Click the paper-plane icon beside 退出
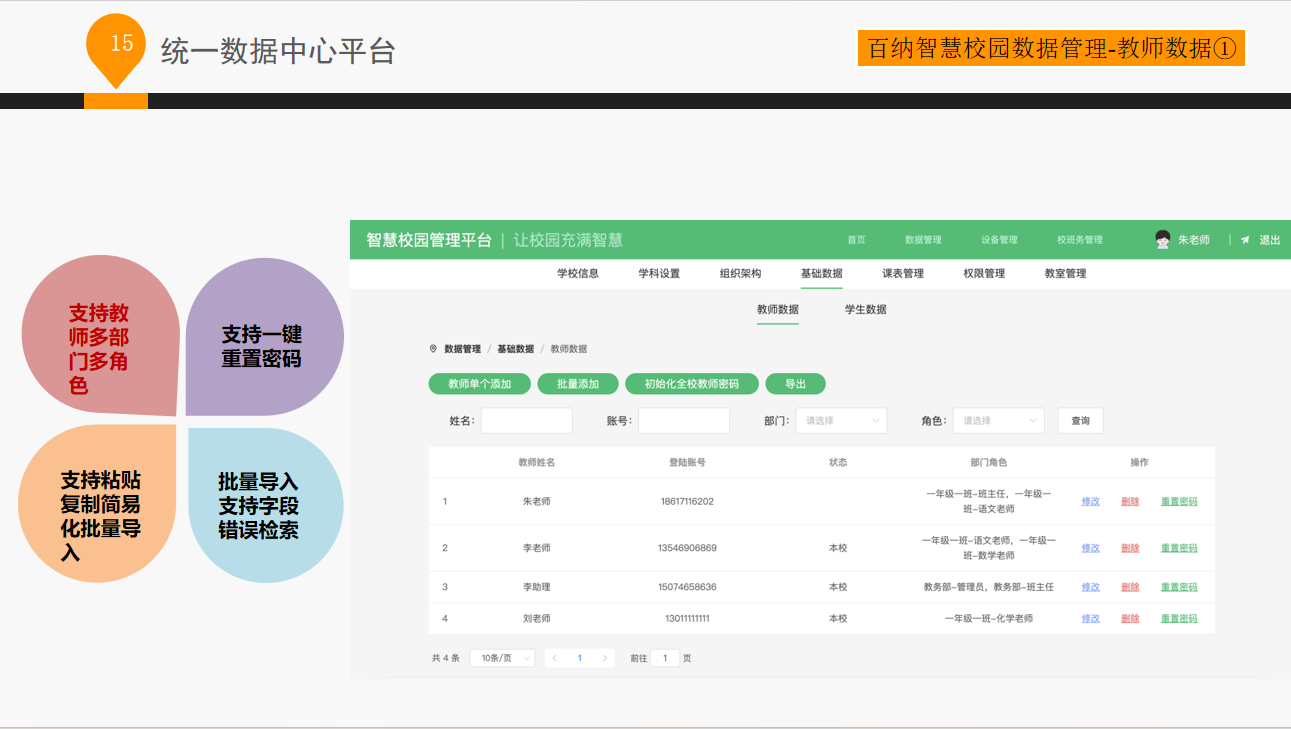Viewport: 1291px width, 729px height. pos(1245,240)
